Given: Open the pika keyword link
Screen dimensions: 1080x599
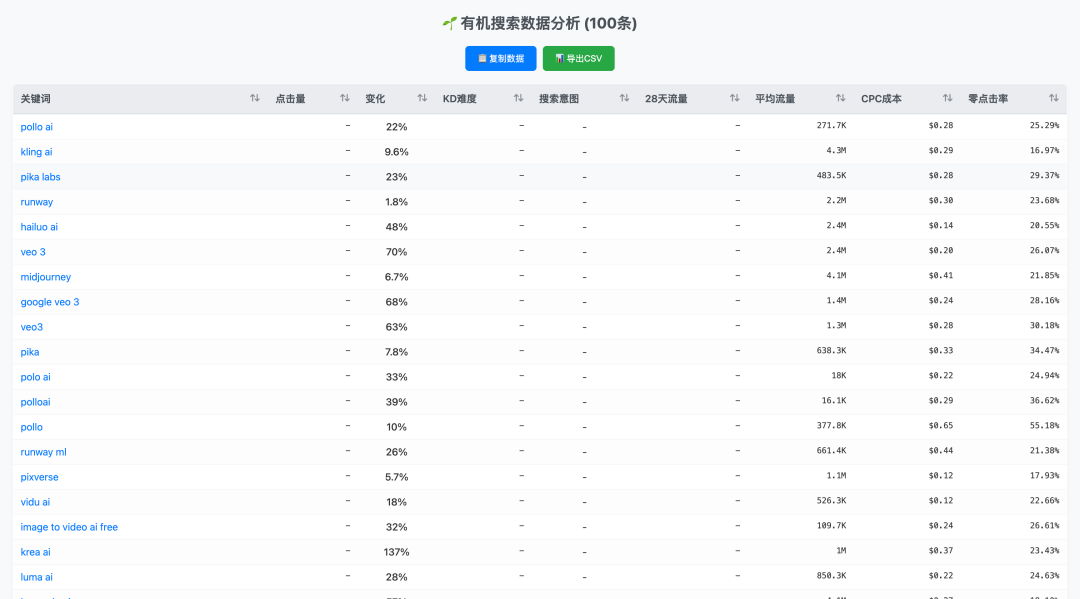Looking at the screenshot, I should pos(30,352).
